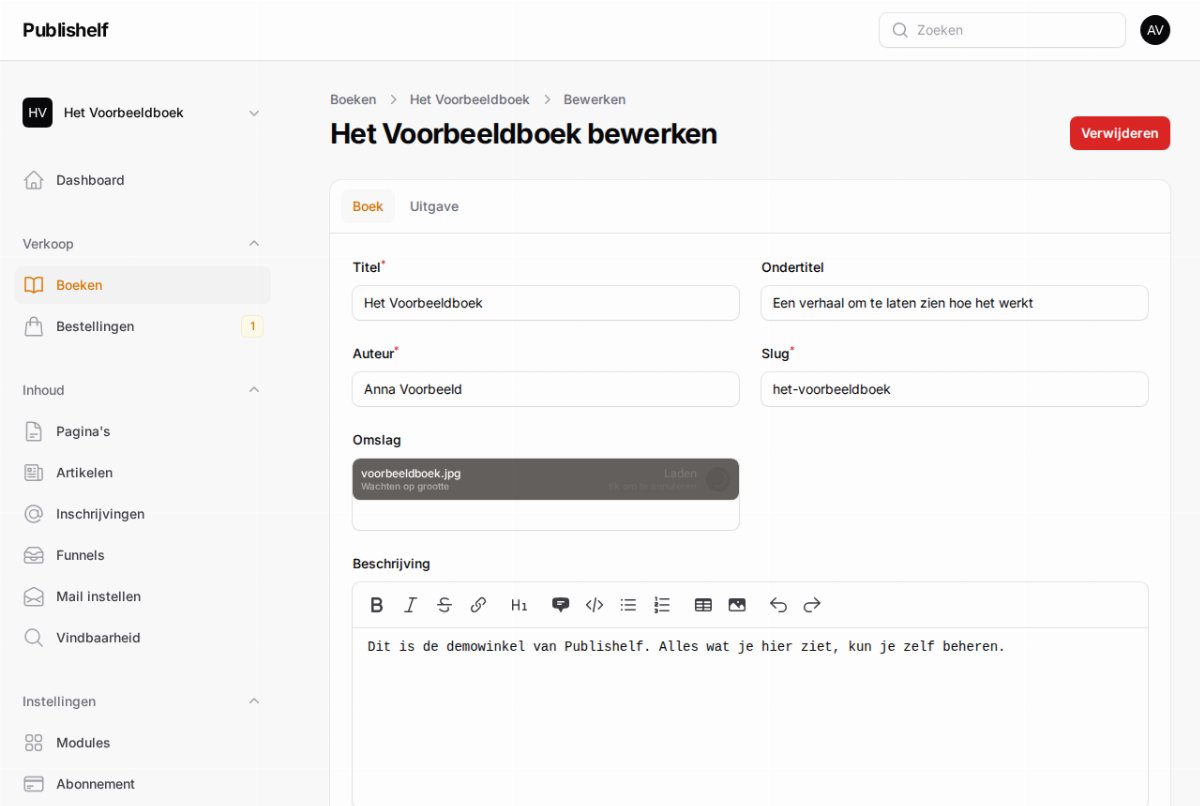The image size is (1200, 806).
Task: Open Artikelen in the sidebar
Action: pyautogui.click(x=143, y=473)
